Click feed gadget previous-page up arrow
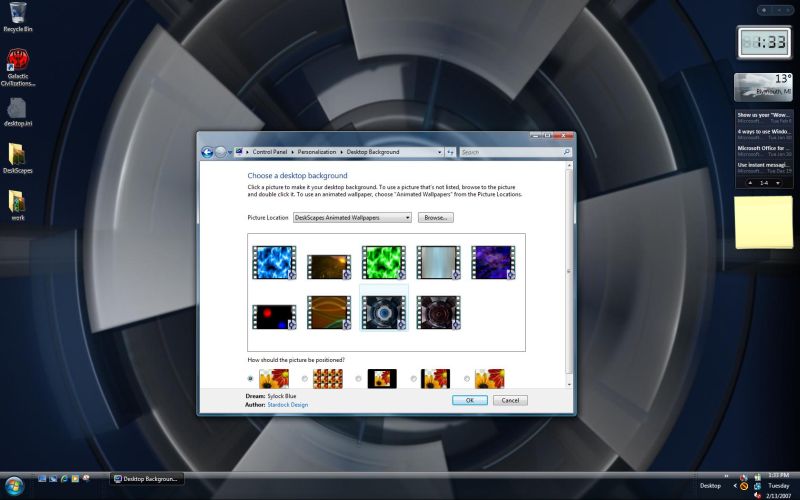800x500 pixels. pos(750,183)
